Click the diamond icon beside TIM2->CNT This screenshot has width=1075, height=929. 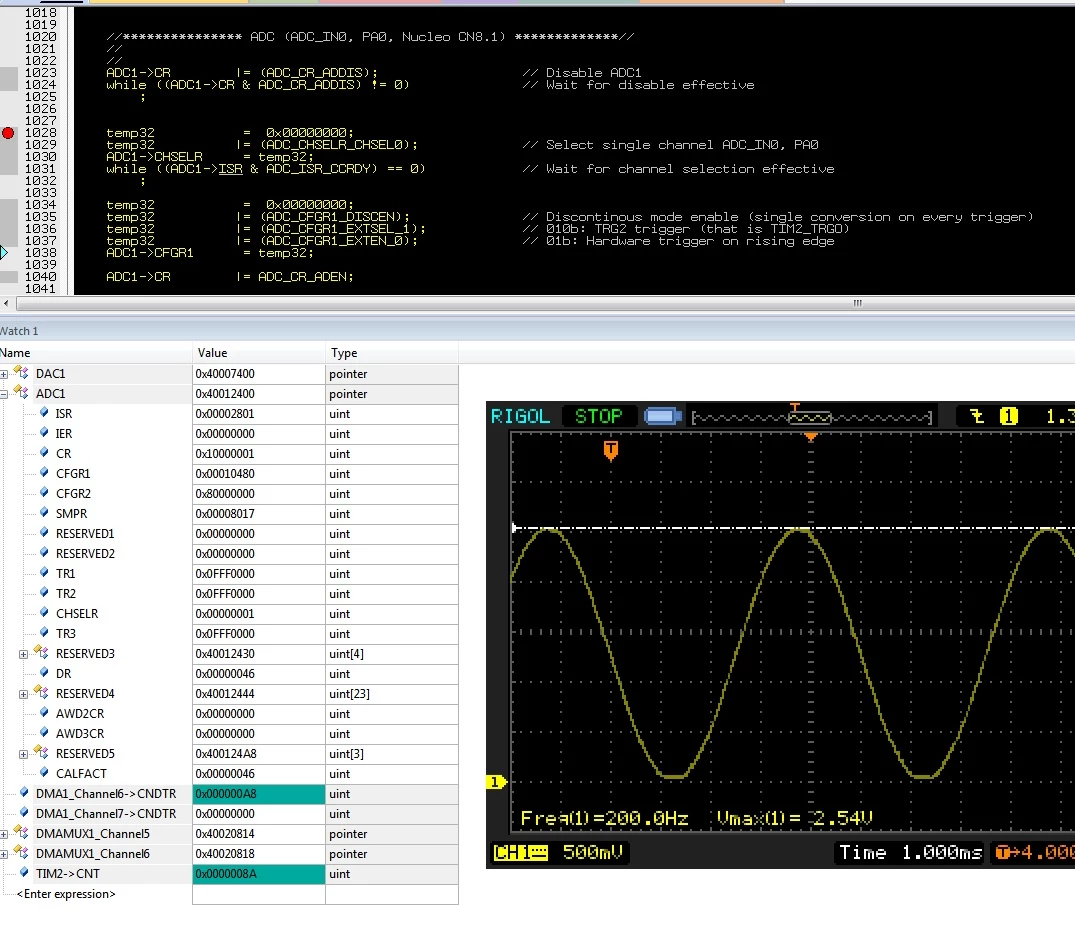tap(25, 873)
